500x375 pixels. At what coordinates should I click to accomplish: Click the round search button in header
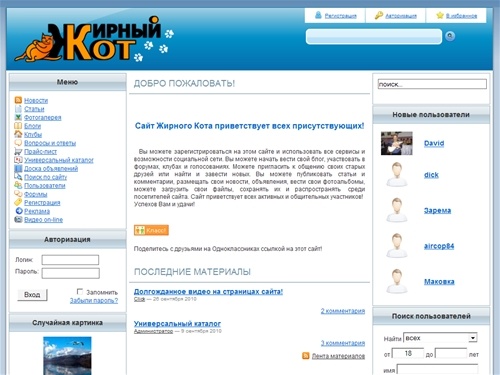(450, 36)
